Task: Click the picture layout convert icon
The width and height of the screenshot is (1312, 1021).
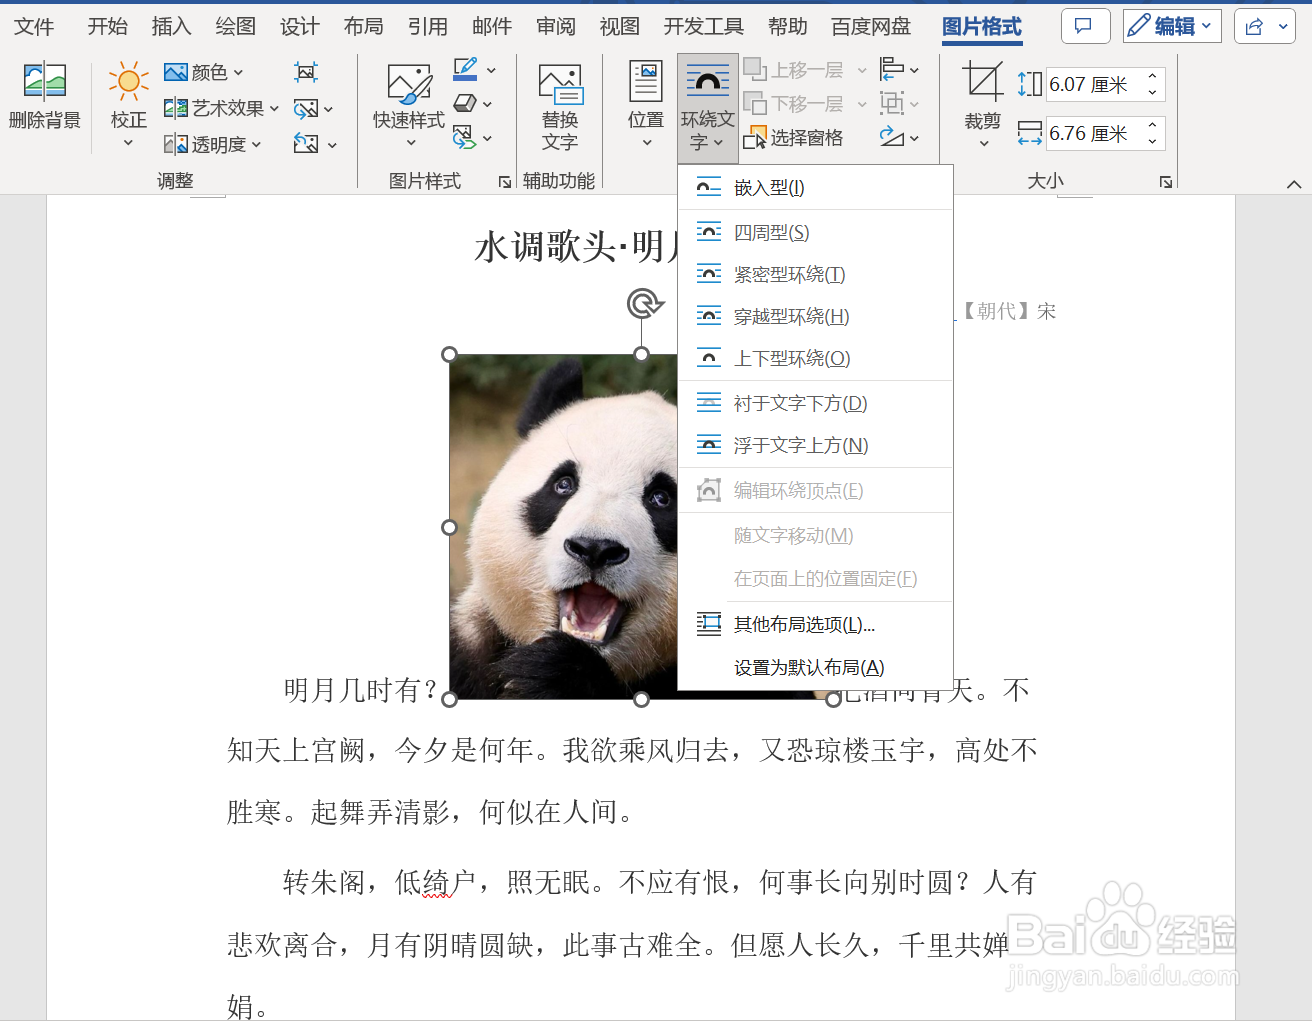Action: pyautogui.click(x=465, y=137)
